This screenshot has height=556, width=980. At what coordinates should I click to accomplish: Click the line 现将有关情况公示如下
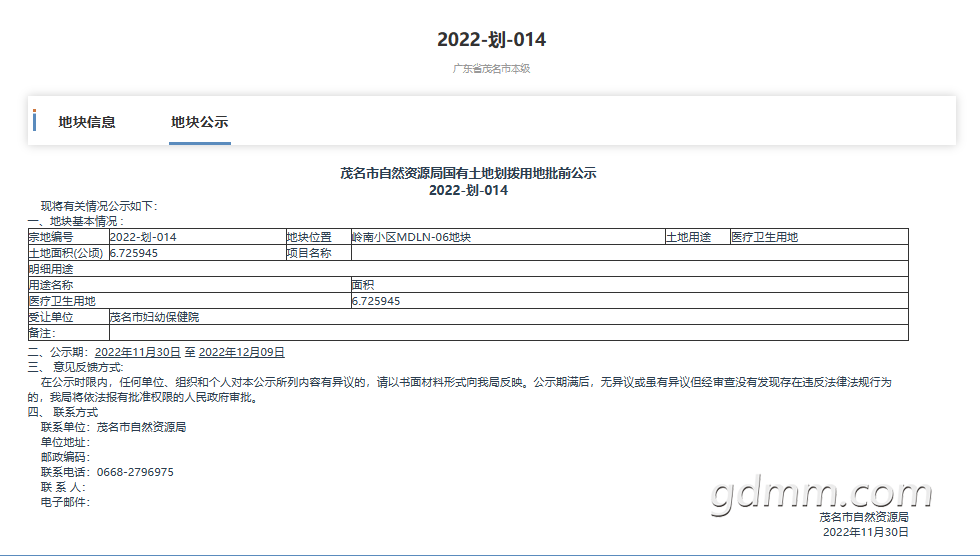(99, 206)
